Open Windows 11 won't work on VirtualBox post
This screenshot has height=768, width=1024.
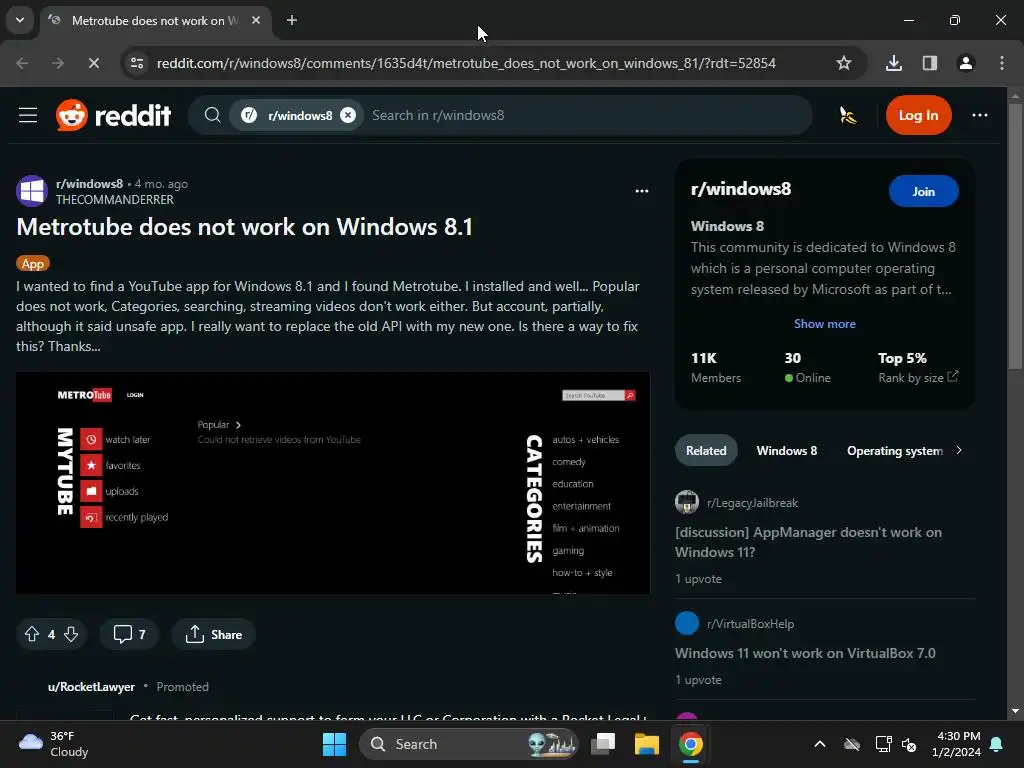(805, 653)
